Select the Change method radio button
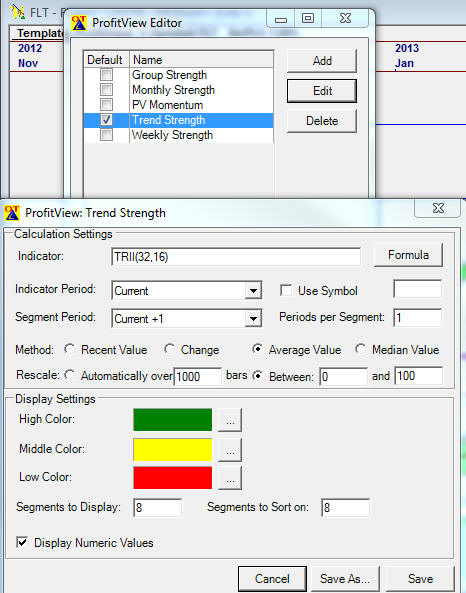 click(169, 349)
